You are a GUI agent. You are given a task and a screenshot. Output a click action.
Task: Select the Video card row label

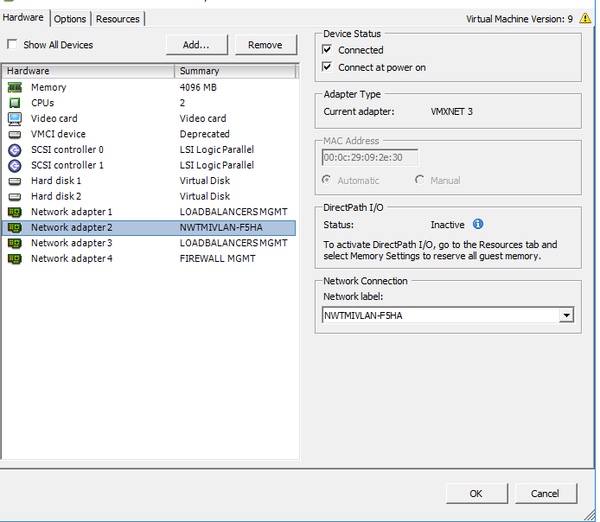coord(54,119)
